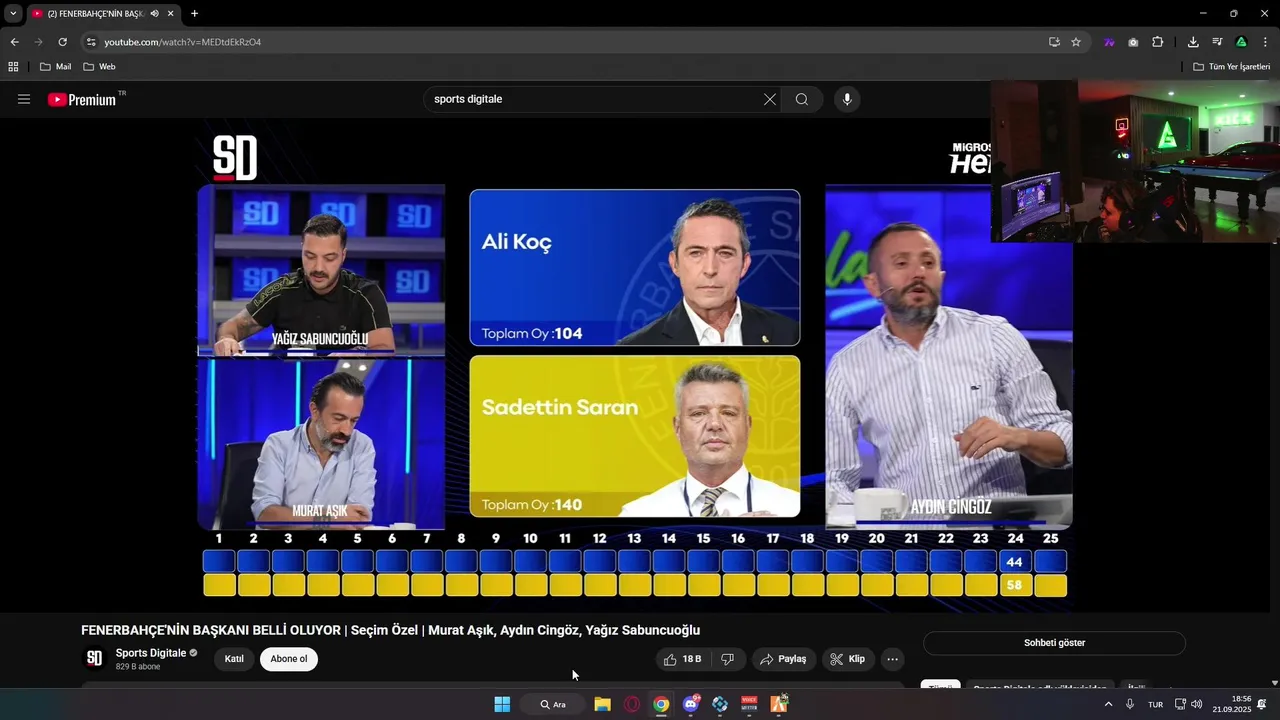The width and height of the screenshot is (1280, 720).
Task: Open the camera screenshot extension
Action: 1133,42
